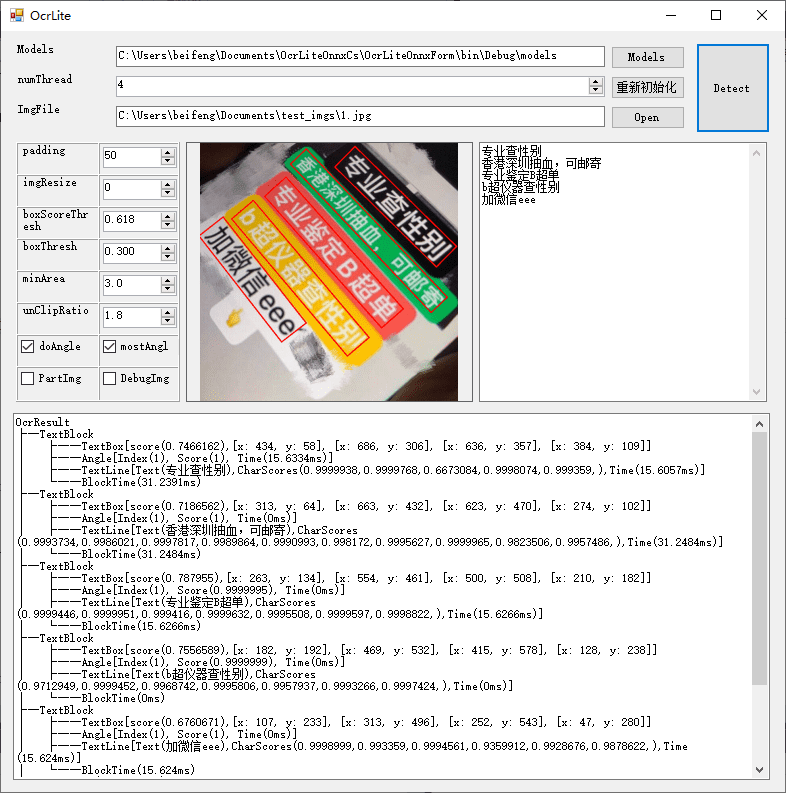The image size is (786, 793).
Task: Click TextBox score 0.7556589 line
Action: pos(369,650)
